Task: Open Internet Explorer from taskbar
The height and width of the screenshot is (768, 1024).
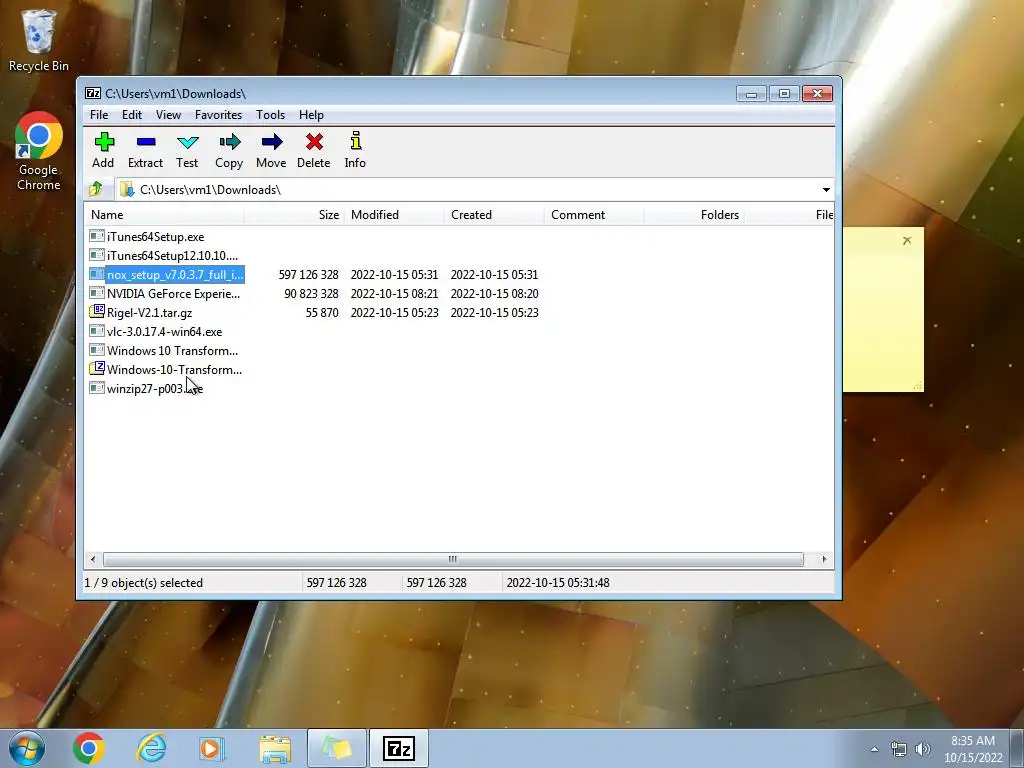Action: [x=151, y=748]
